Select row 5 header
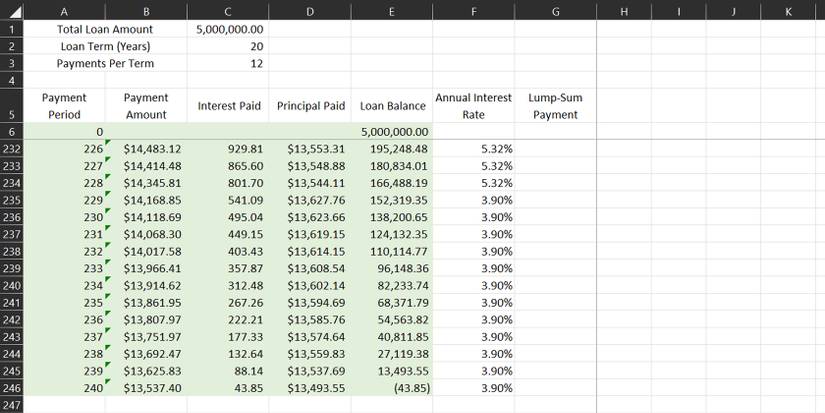 (x=13, y=105)
